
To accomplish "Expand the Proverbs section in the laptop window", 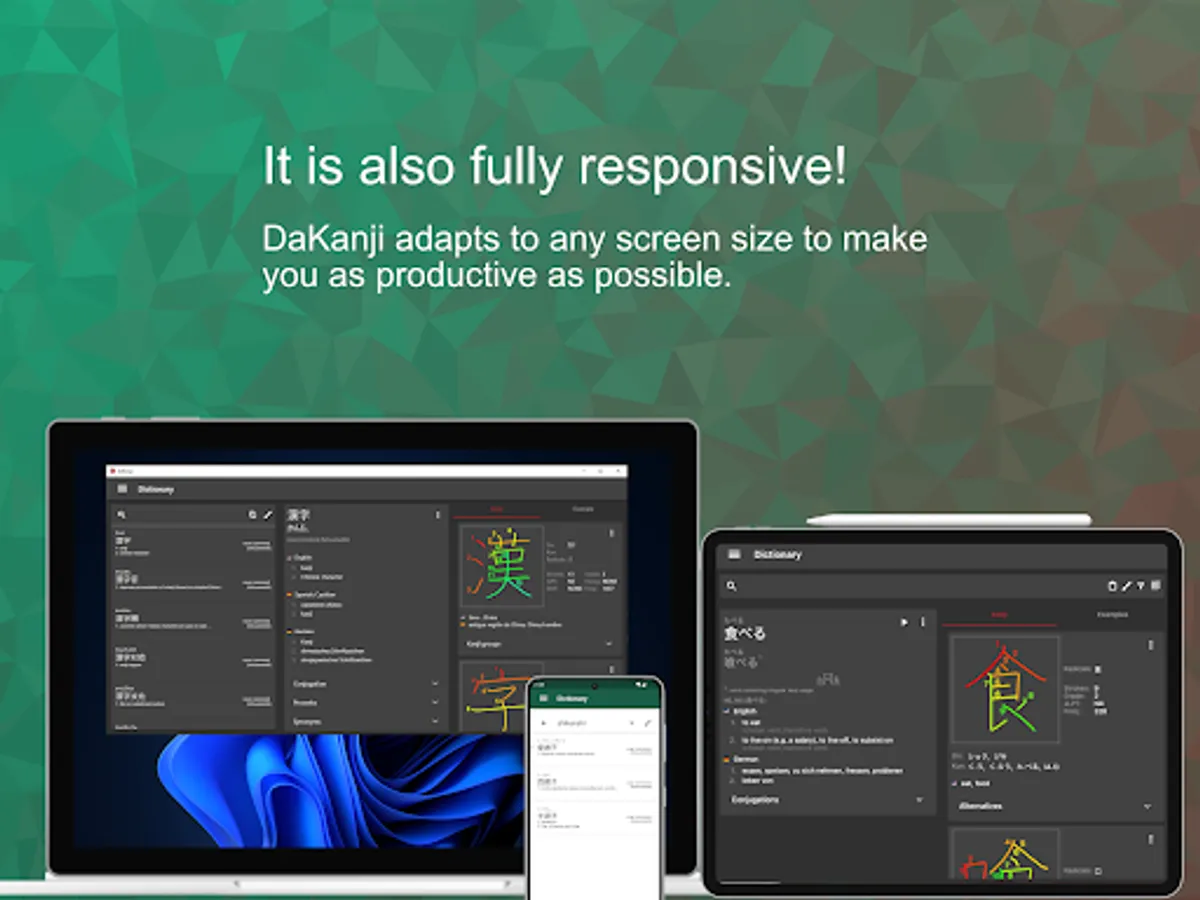I will [x=366, y=703].
